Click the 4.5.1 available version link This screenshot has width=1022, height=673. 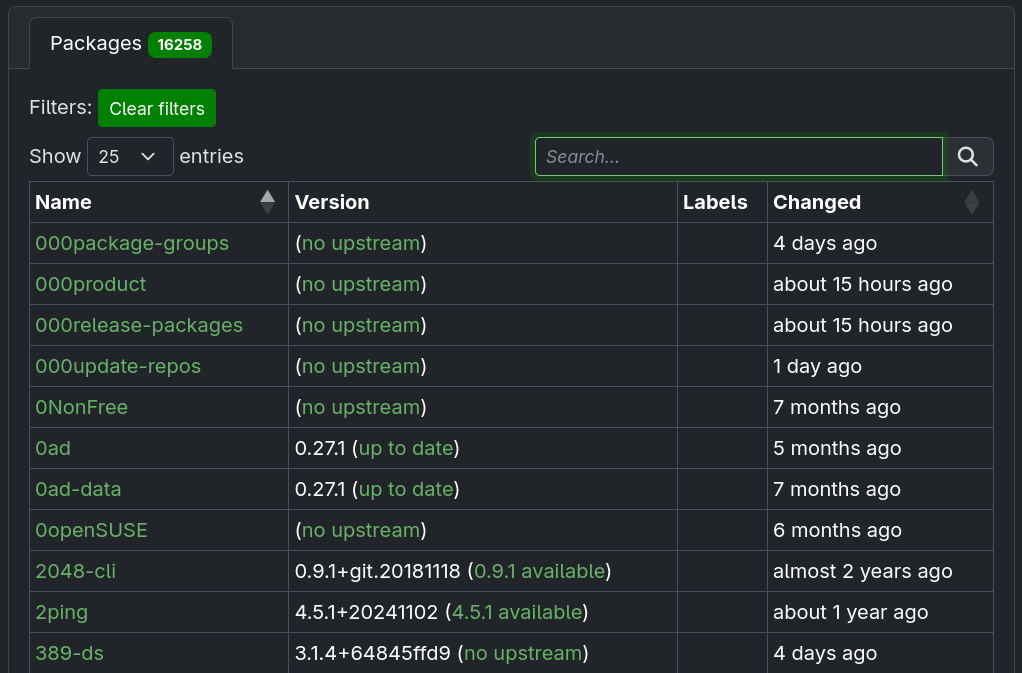pos(516,612)
